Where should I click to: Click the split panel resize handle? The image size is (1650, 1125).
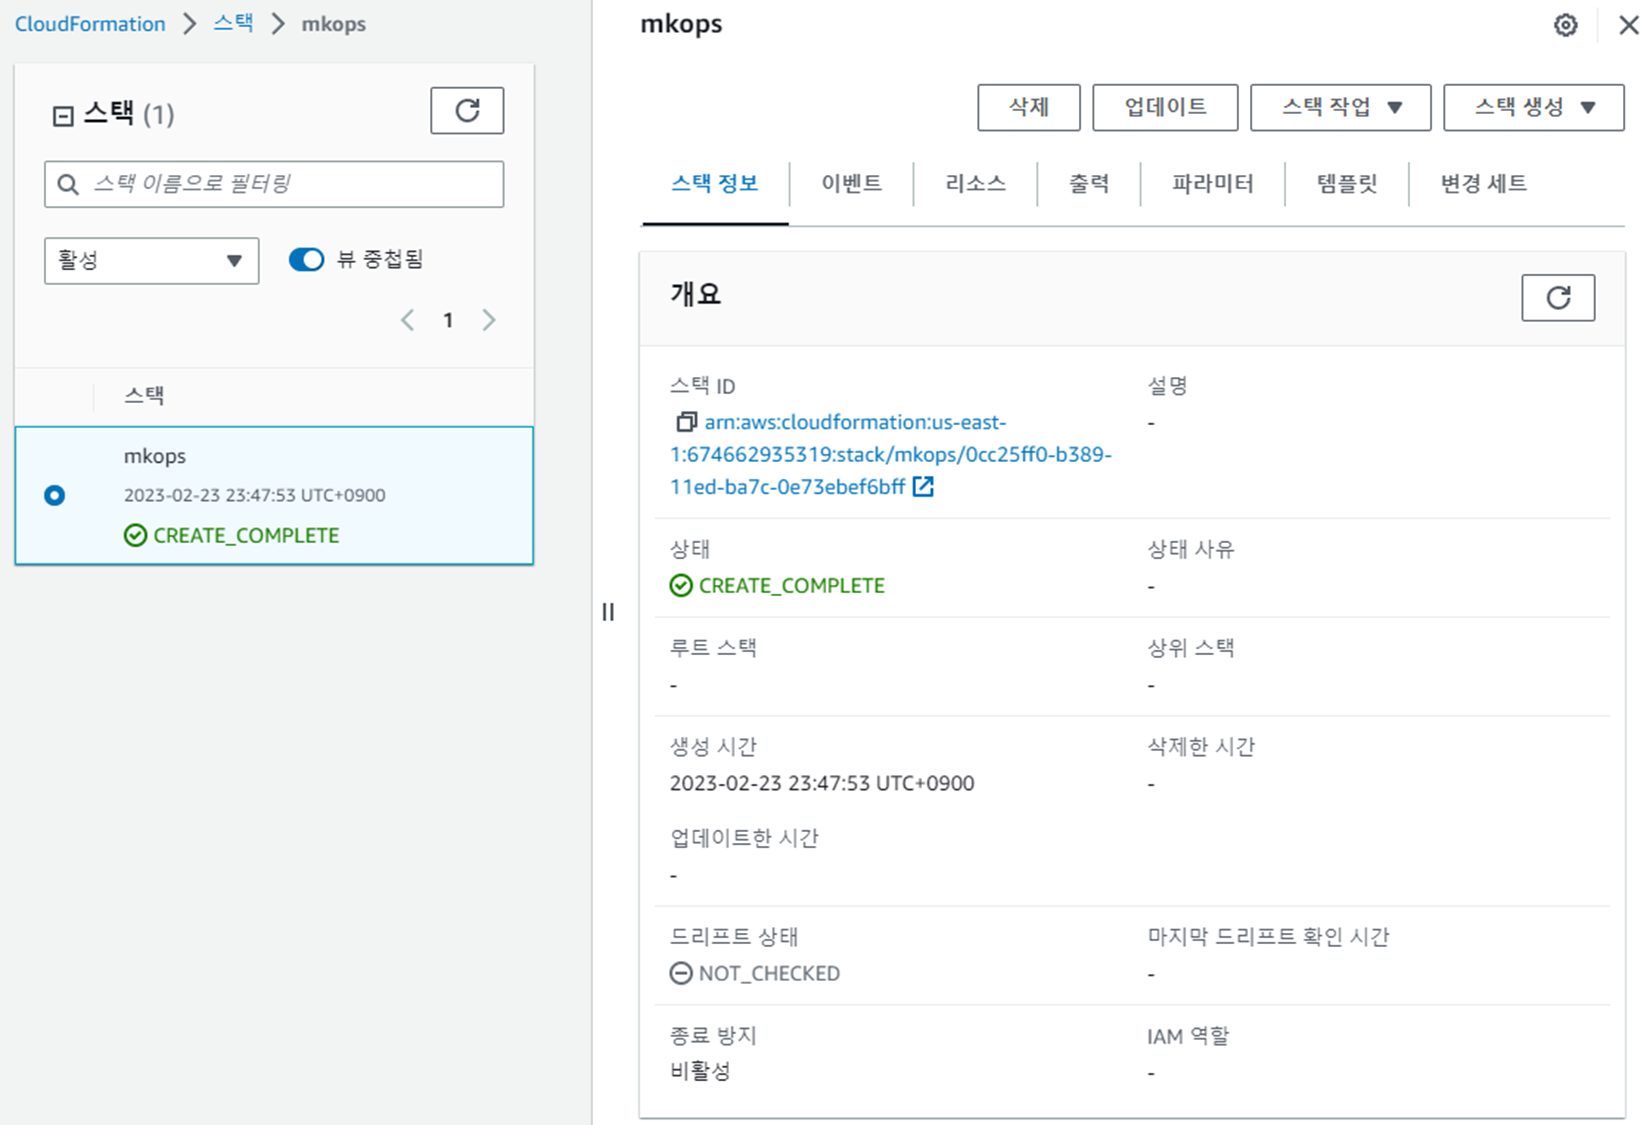point(608,612)
